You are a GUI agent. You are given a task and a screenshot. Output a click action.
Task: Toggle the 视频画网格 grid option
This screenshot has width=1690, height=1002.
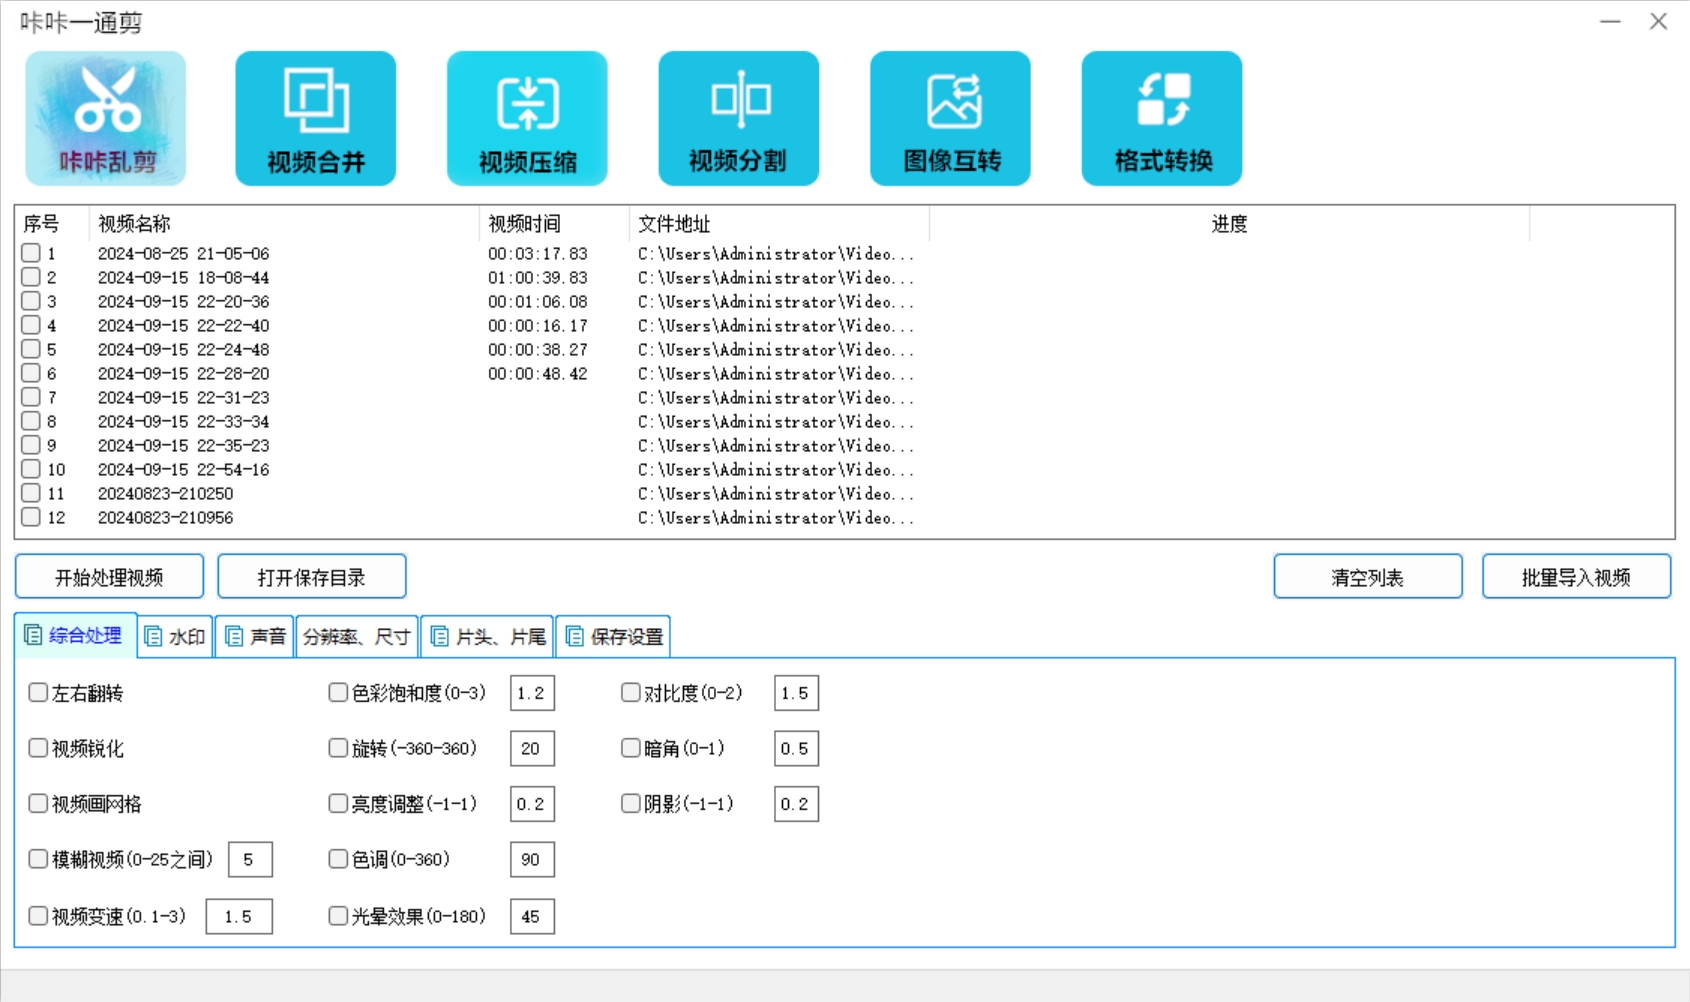pos(38,803)
